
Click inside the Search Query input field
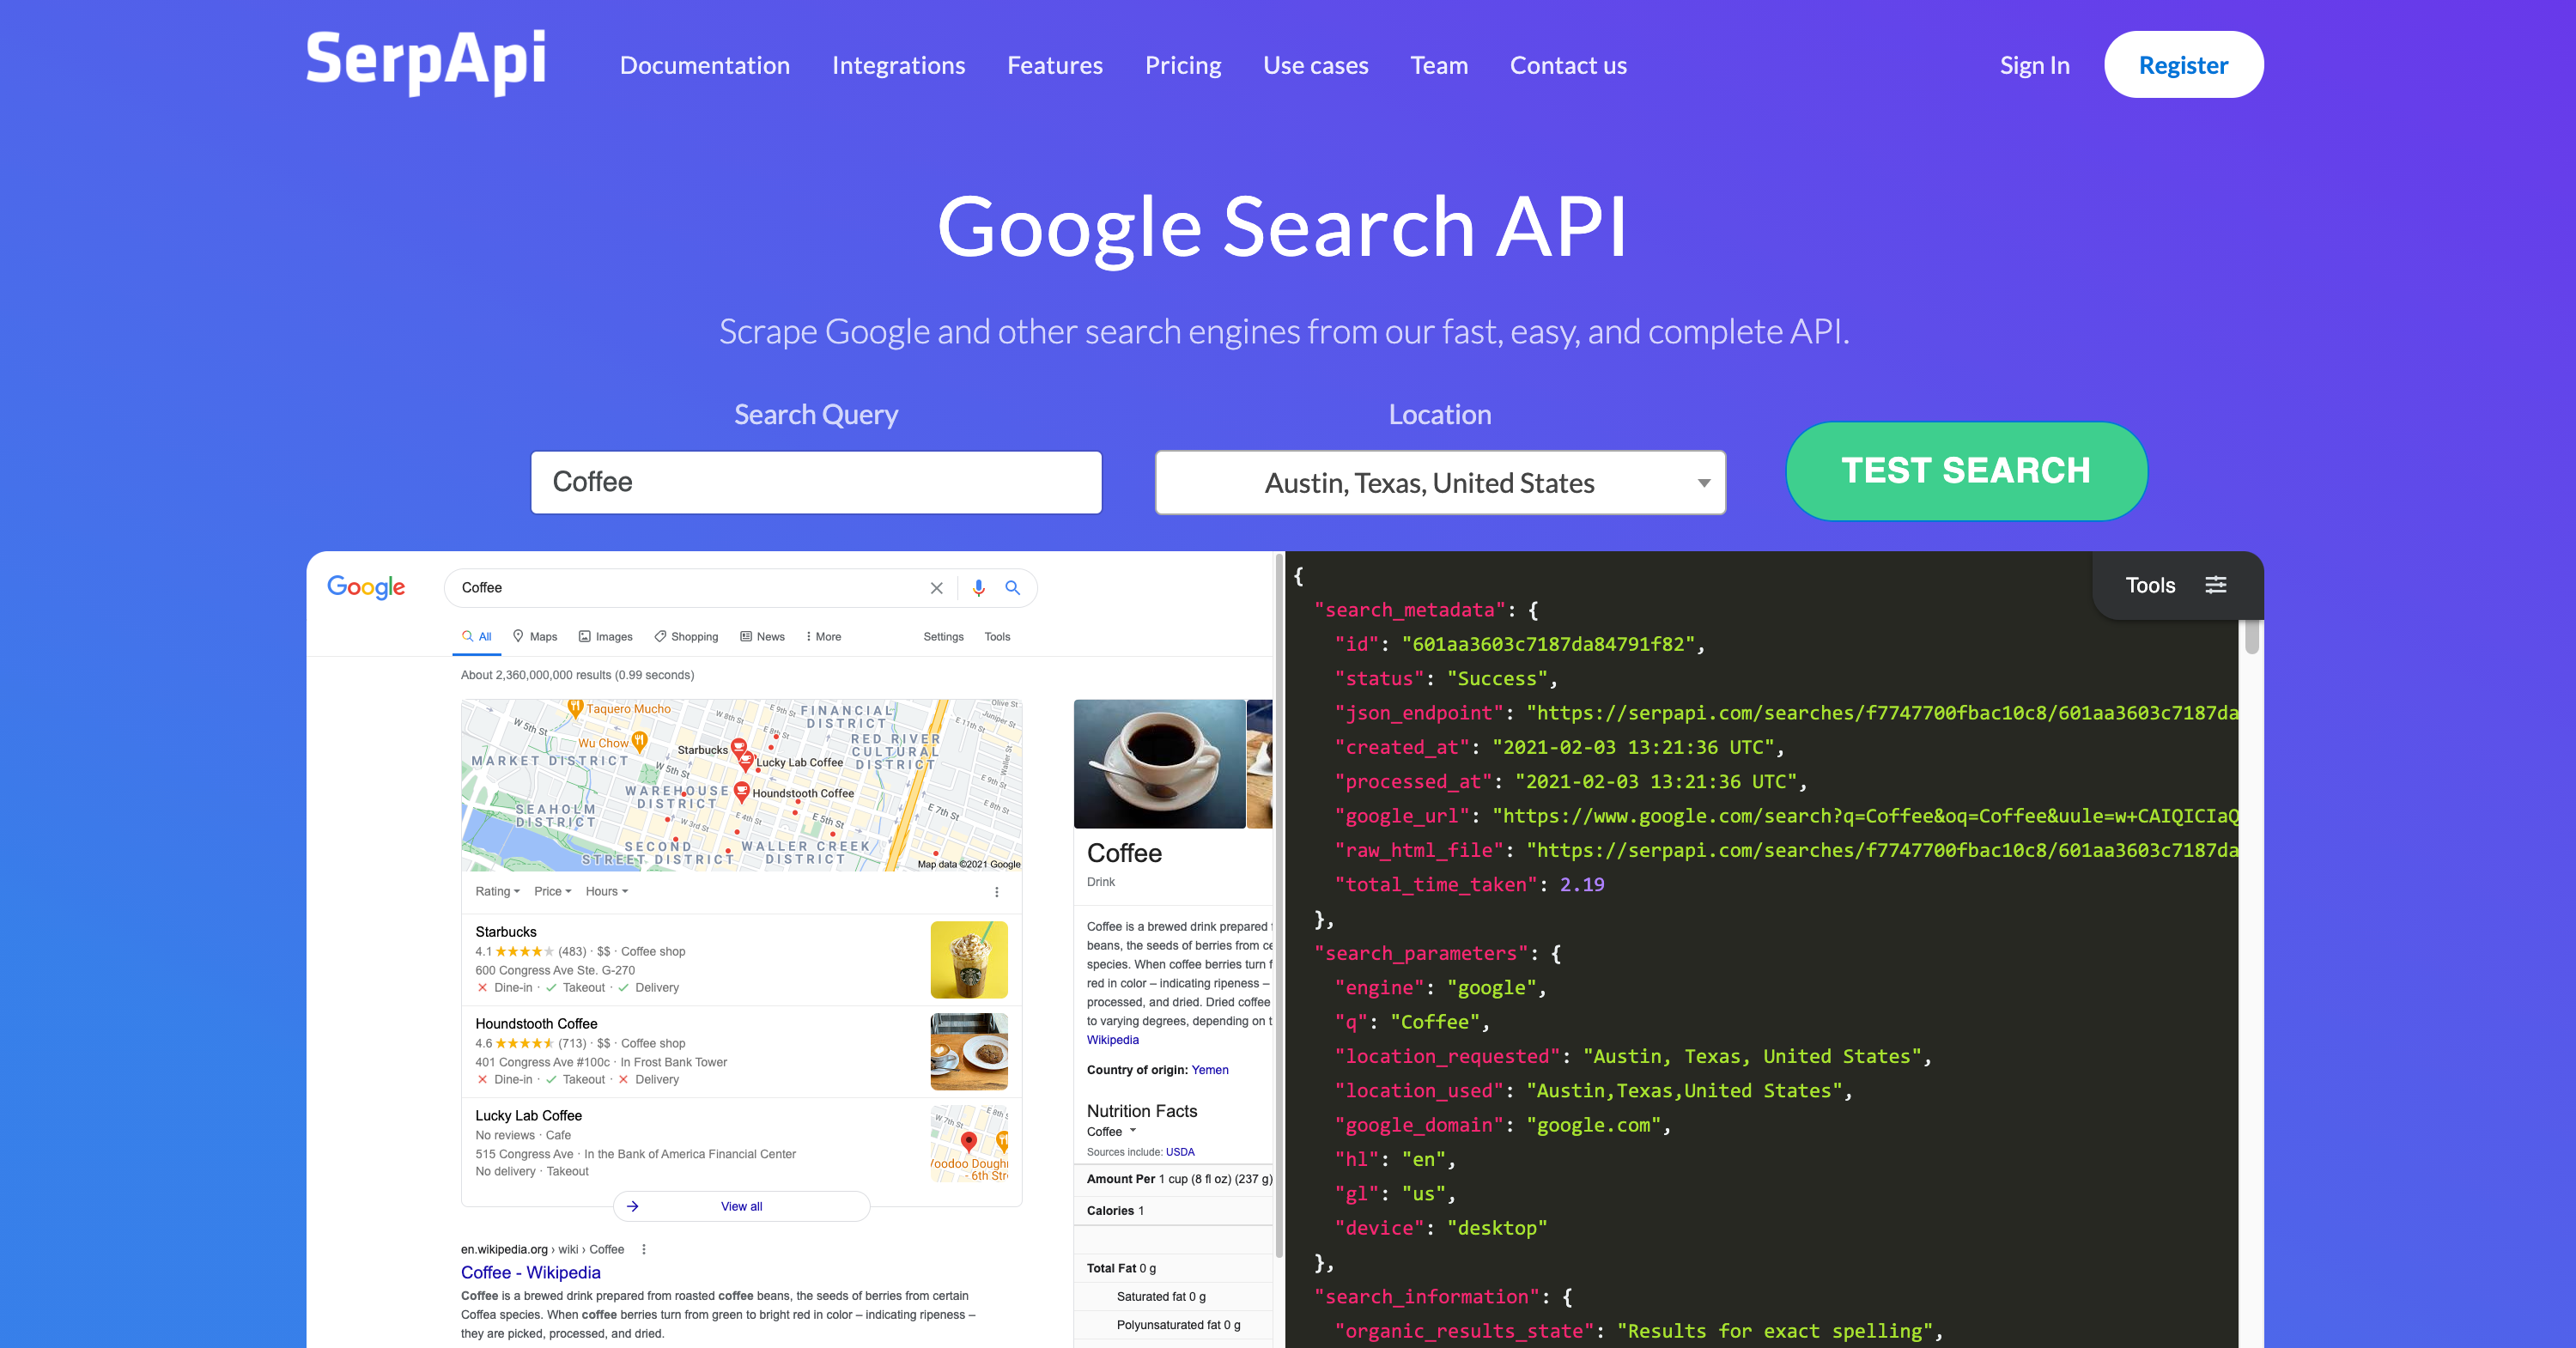tap(816, 482)
